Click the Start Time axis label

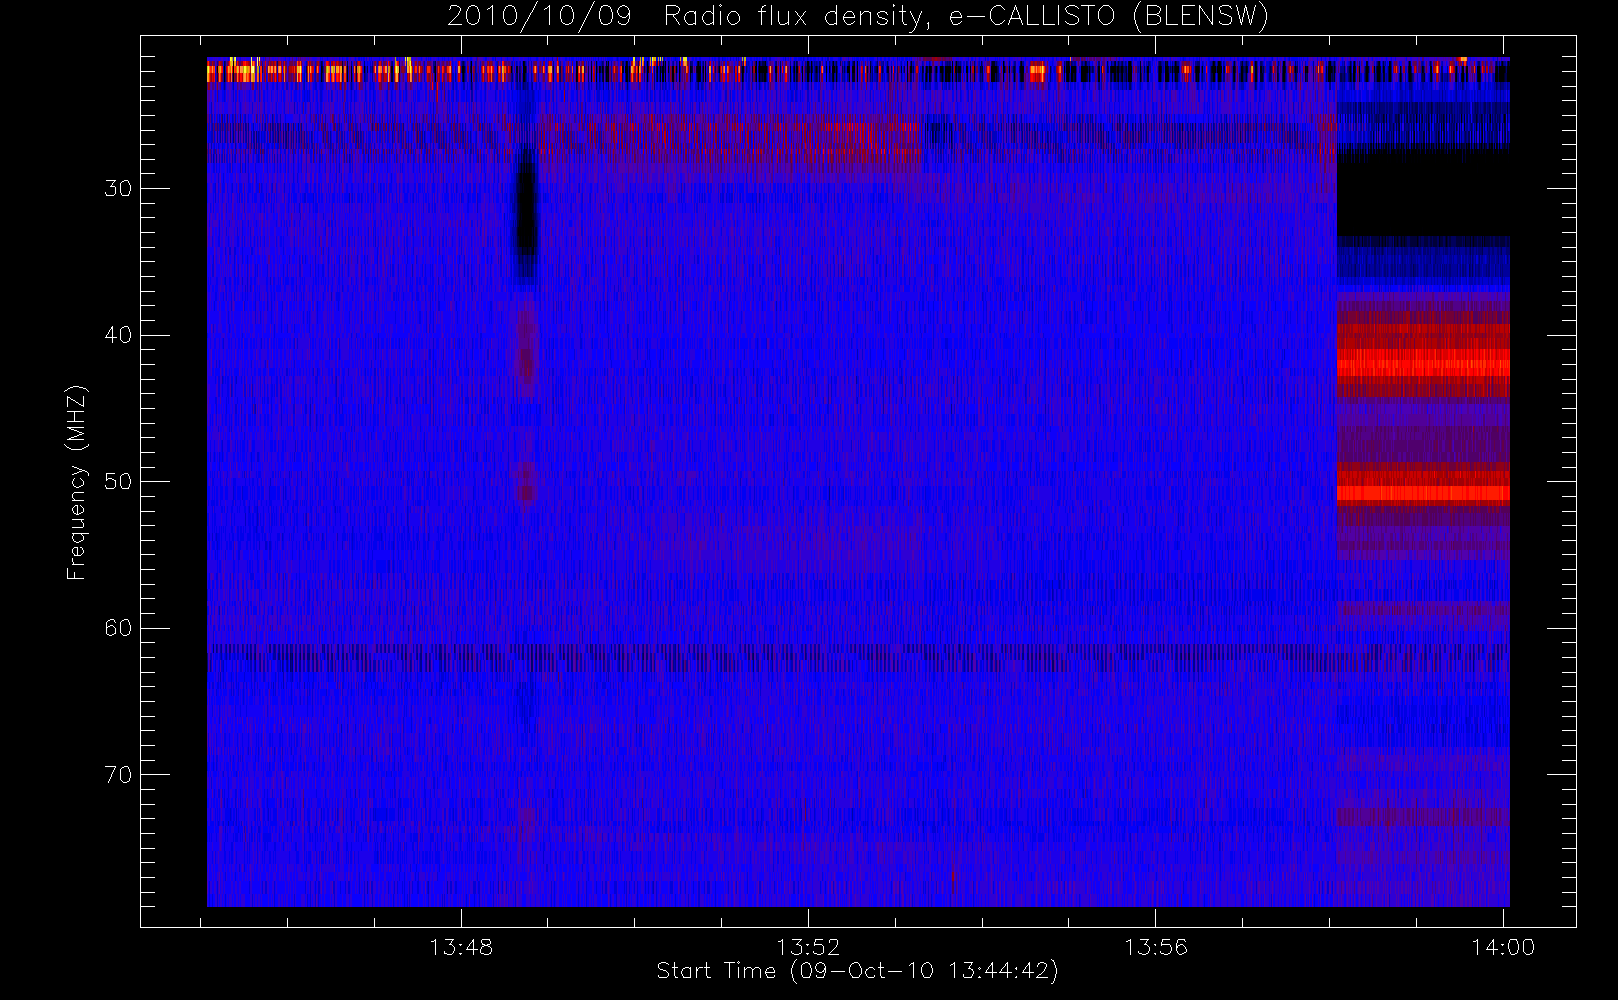pos(857,971)
